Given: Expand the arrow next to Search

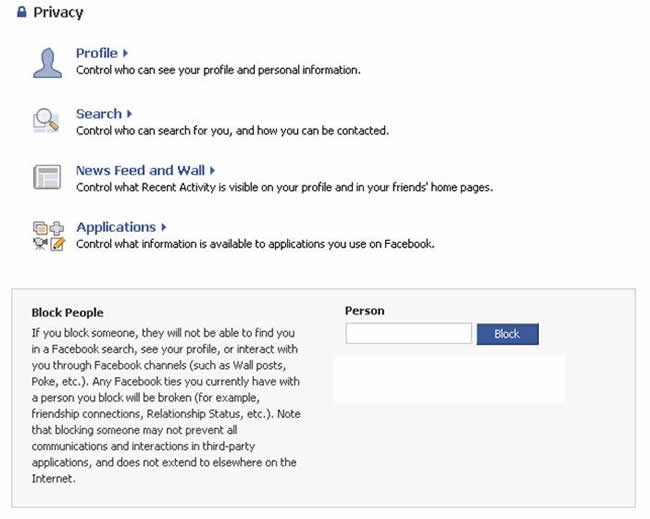Looking at the screenshot, I should [x=129, y=114].
